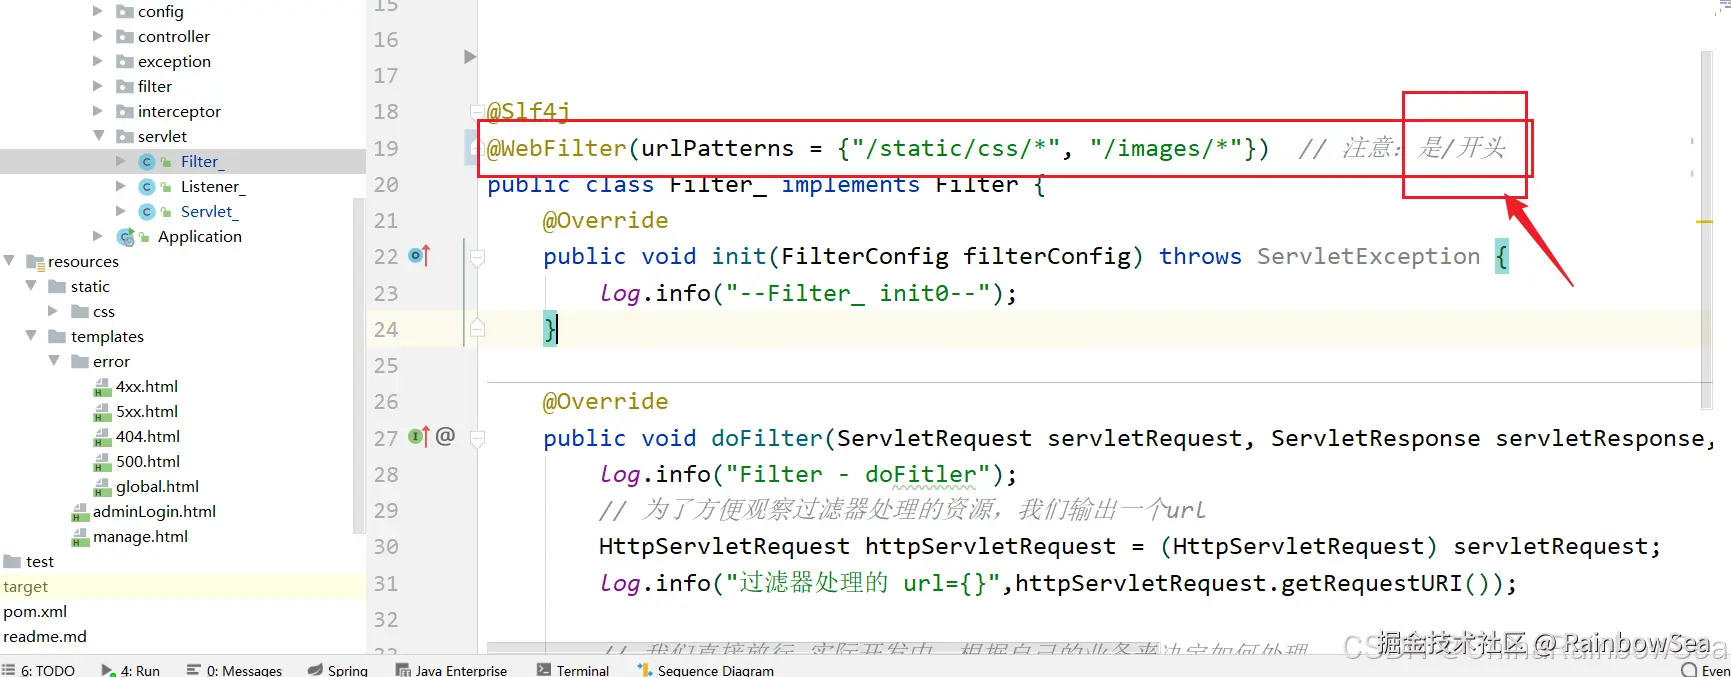Open the Spring tool window
Viewport: 1731px width, 677px height.
pyautogui.click(x=338, y=670)
